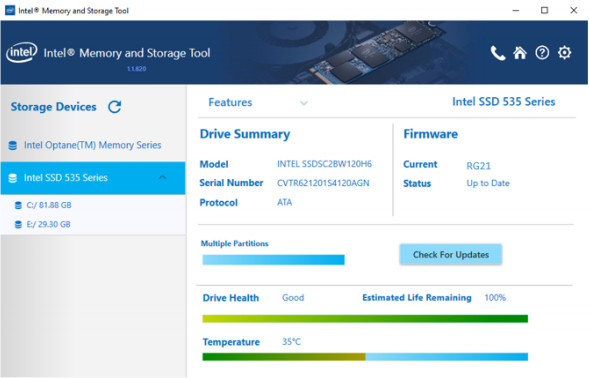Click the Check For Updates button
Image resolution: width=589 pixels, height=378 pixels.
coord(451,255)
